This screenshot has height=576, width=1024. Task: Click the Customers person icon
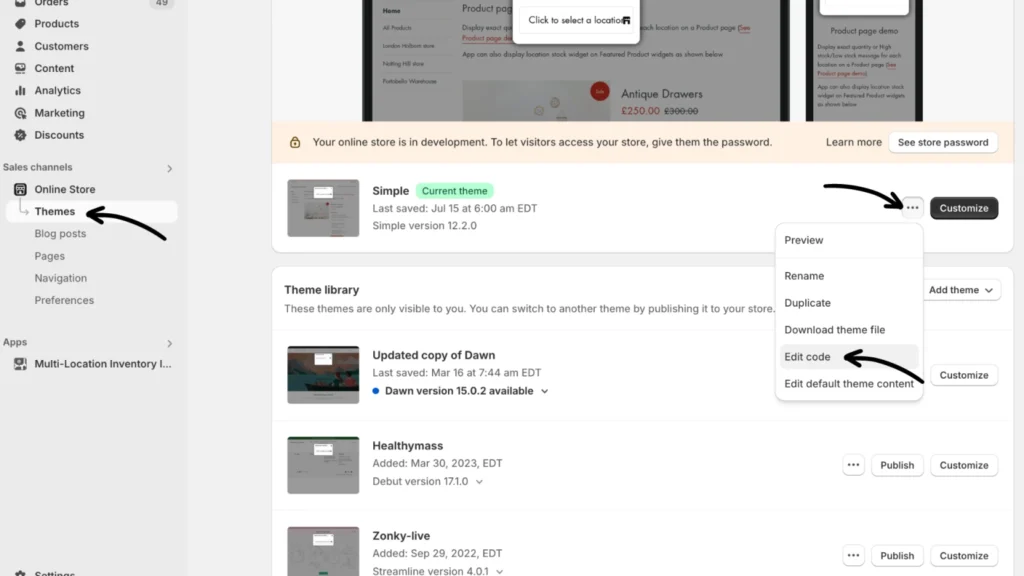pos(20,46)
